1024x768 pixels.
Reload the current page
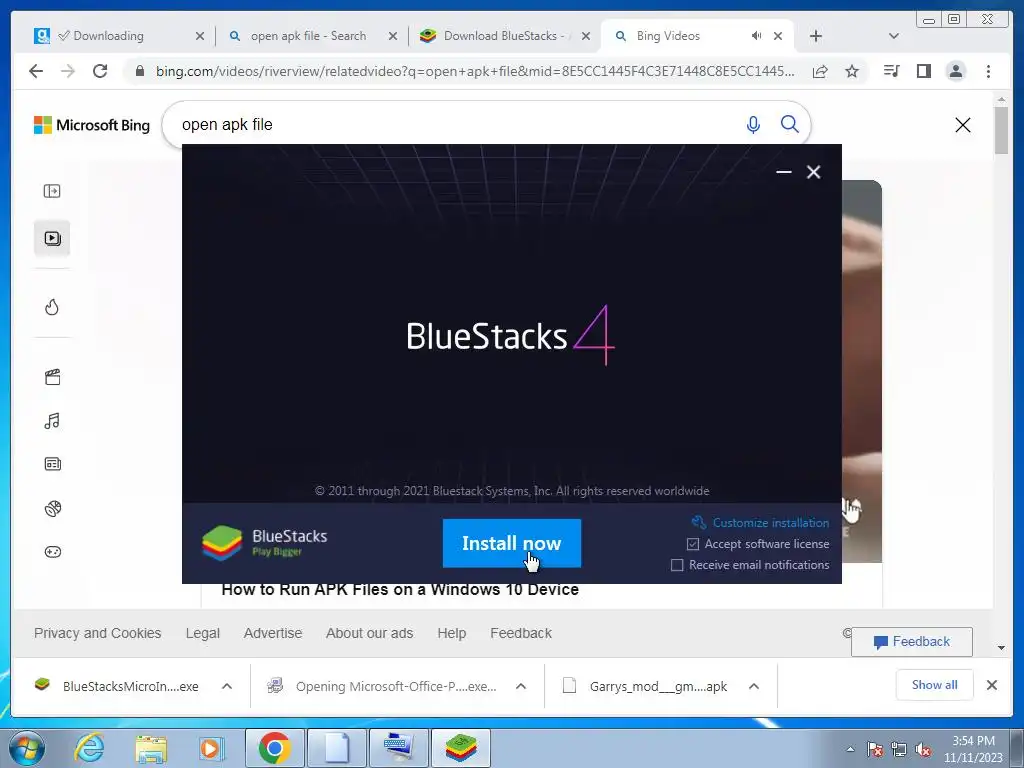coord(100,71)
